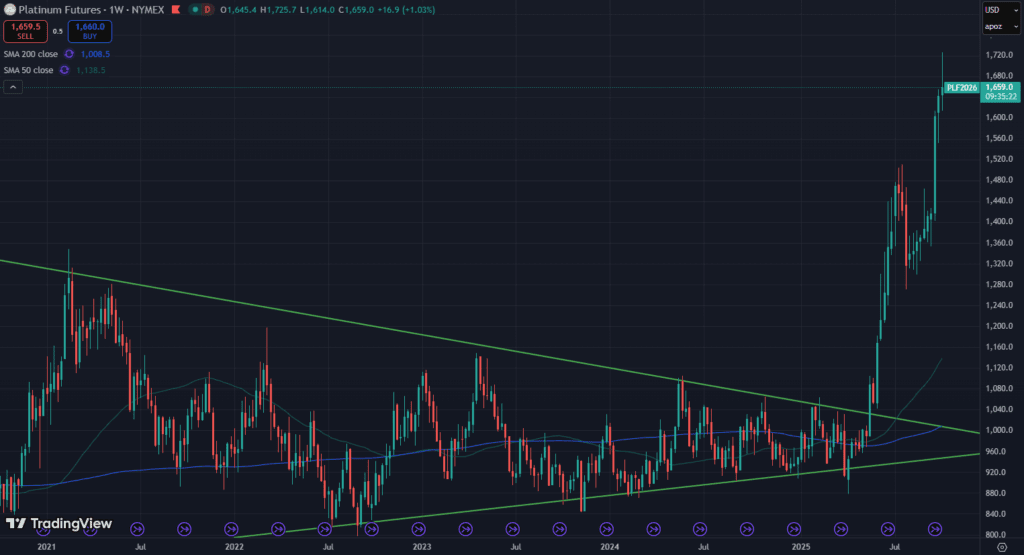Open the apoz unit dropdown
Viewport: 1024px width, 555px height.
point(996,28)
